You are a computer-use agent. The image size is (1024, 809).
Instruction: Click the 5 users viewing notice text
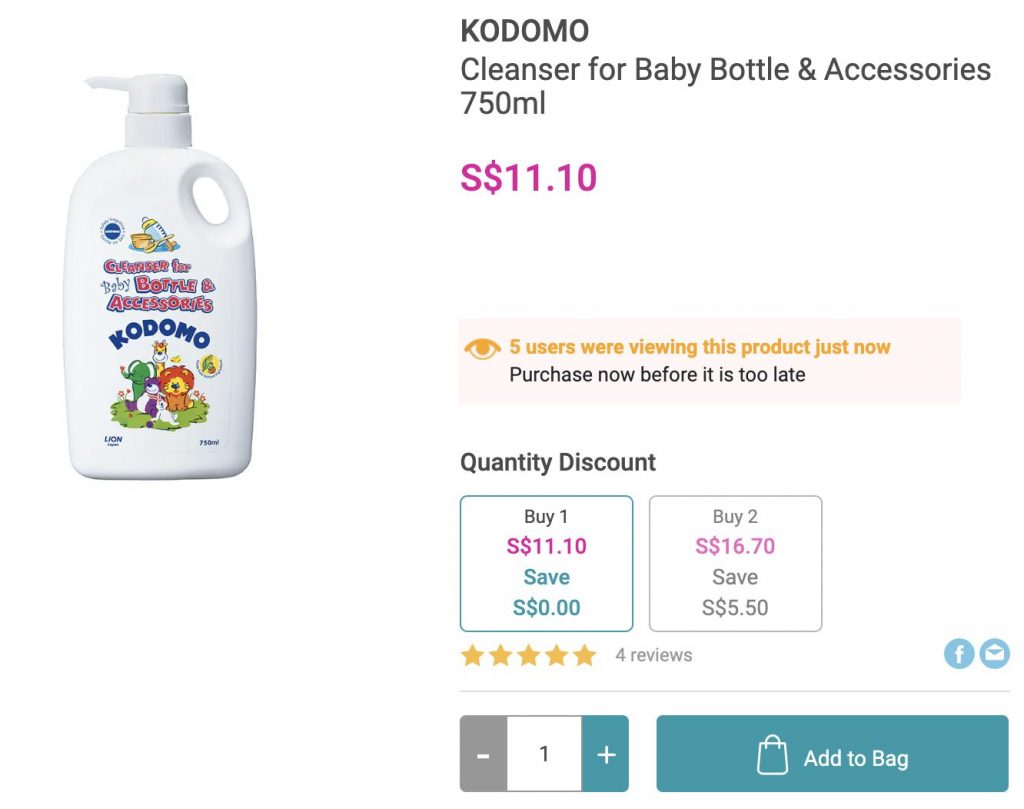click(699, 348)
